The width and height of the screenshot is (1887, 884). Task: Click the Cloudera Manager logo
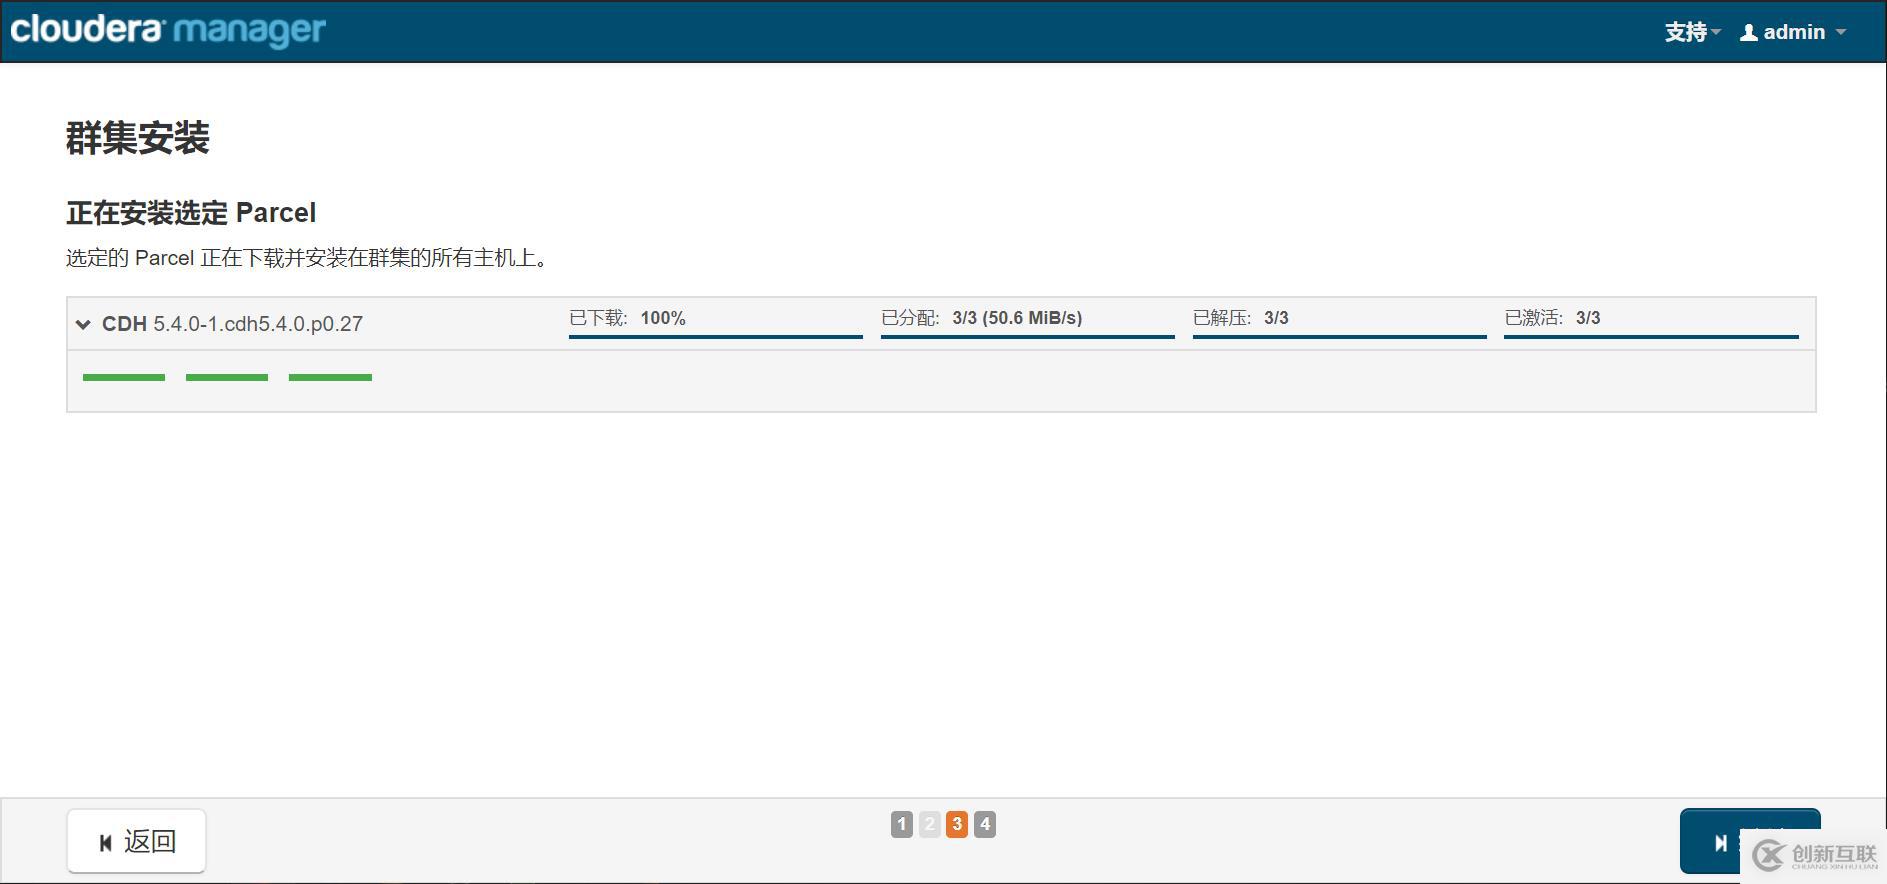(168, 30)
